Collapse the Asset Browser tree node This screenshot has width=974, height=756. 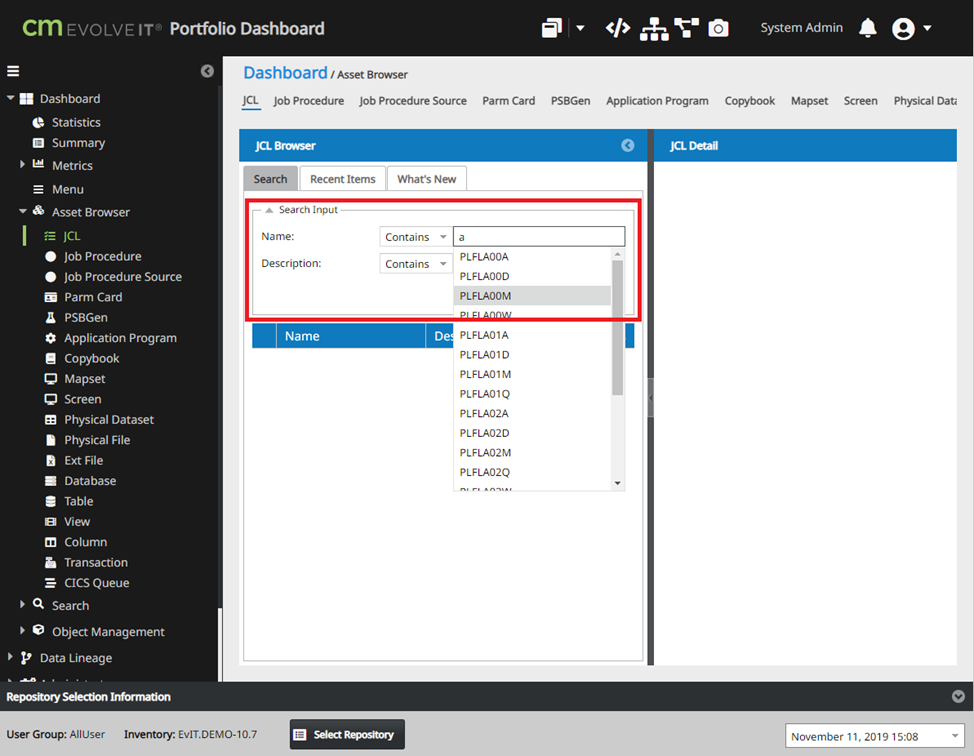tap(22, 211)
